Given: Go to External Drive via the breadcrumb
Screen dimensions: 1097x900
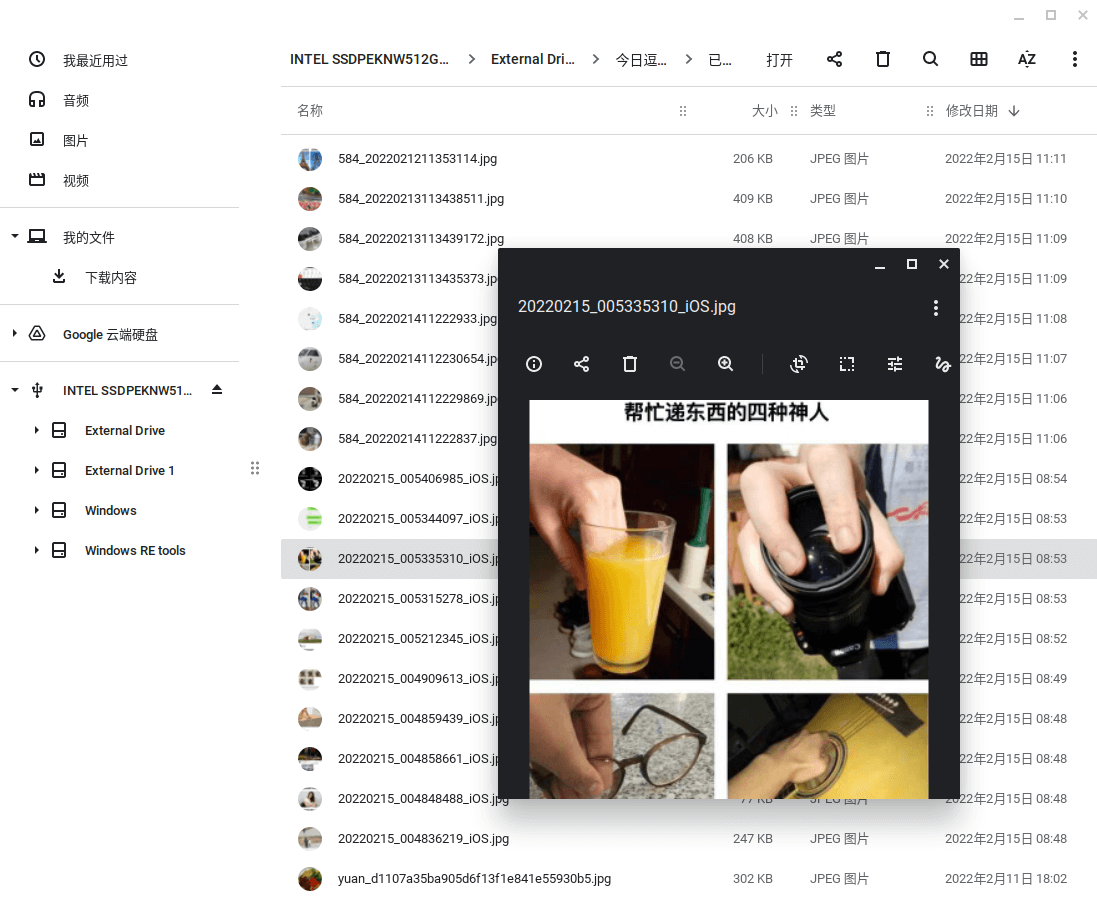Looking at the screenshot, I should (533, 59).
